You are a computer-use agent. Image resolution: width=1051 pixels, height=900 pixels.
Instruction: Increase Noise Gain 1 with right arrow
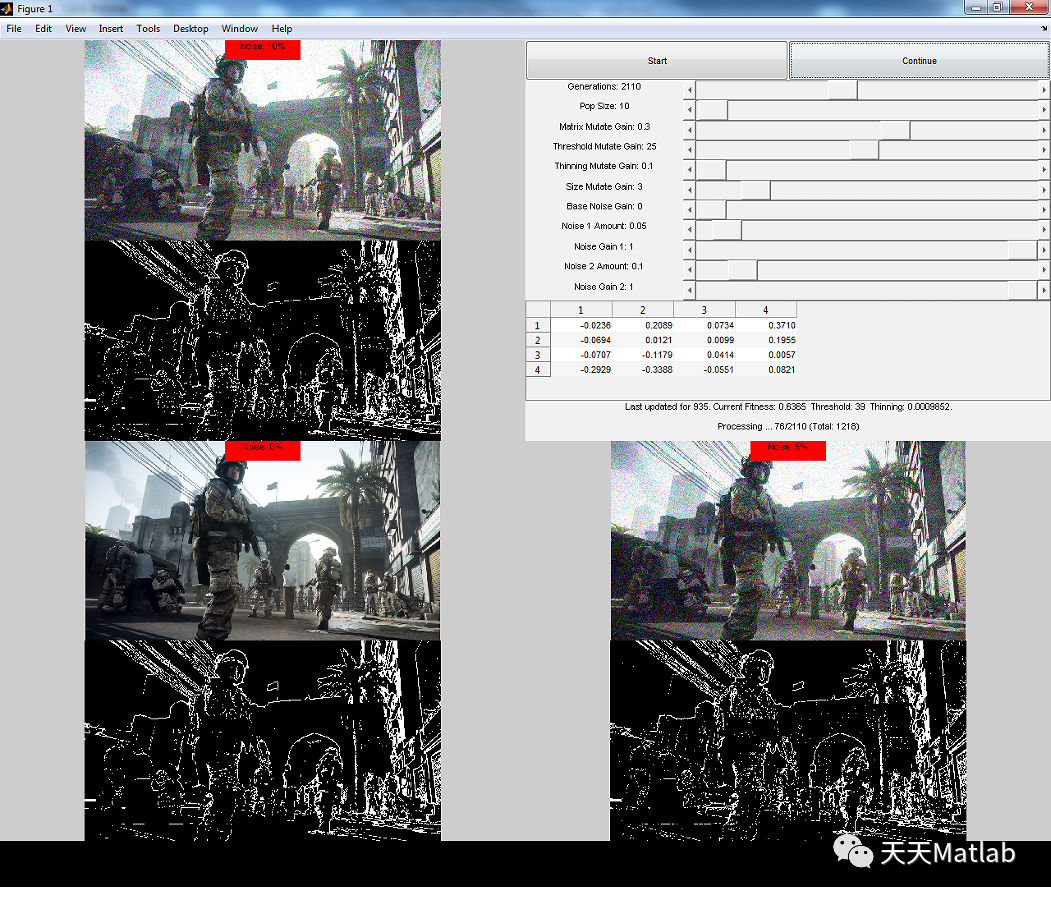(x=1044, y=250)
